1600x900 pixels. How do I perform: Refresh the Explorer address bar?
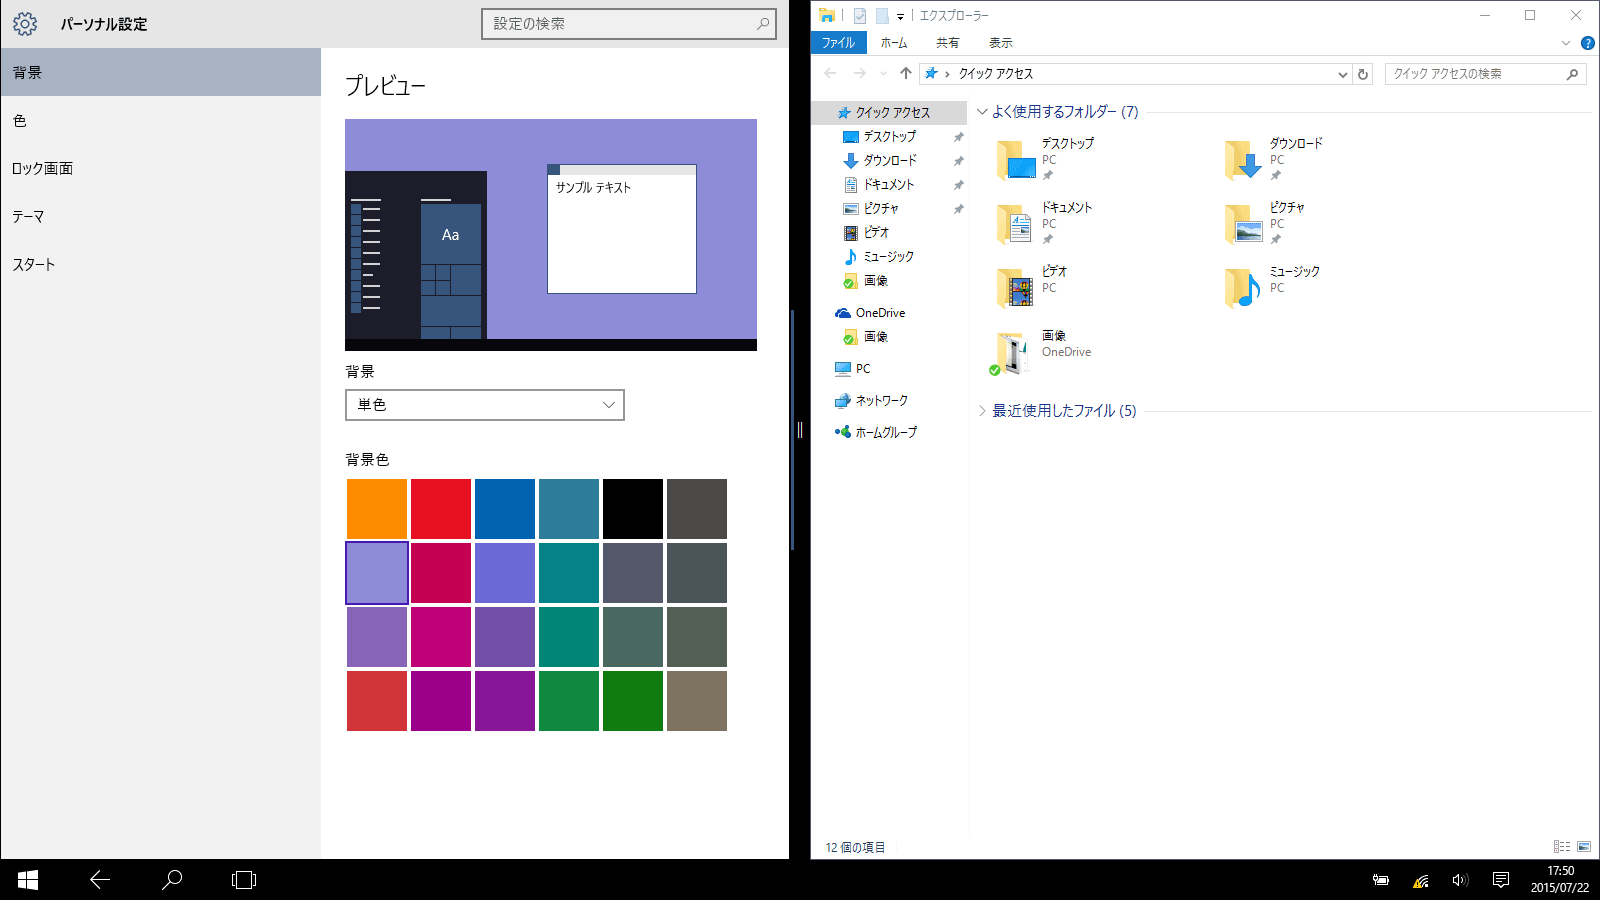[1362, 74]
